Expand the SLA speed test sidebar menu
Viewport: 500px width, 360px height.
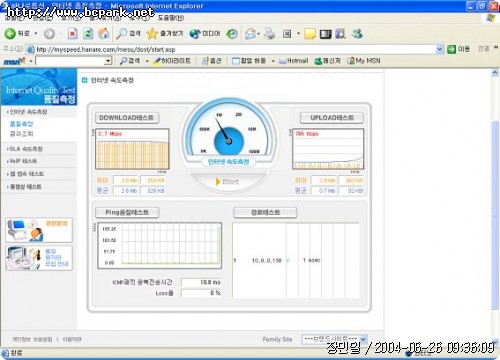[x=25, y=149]
